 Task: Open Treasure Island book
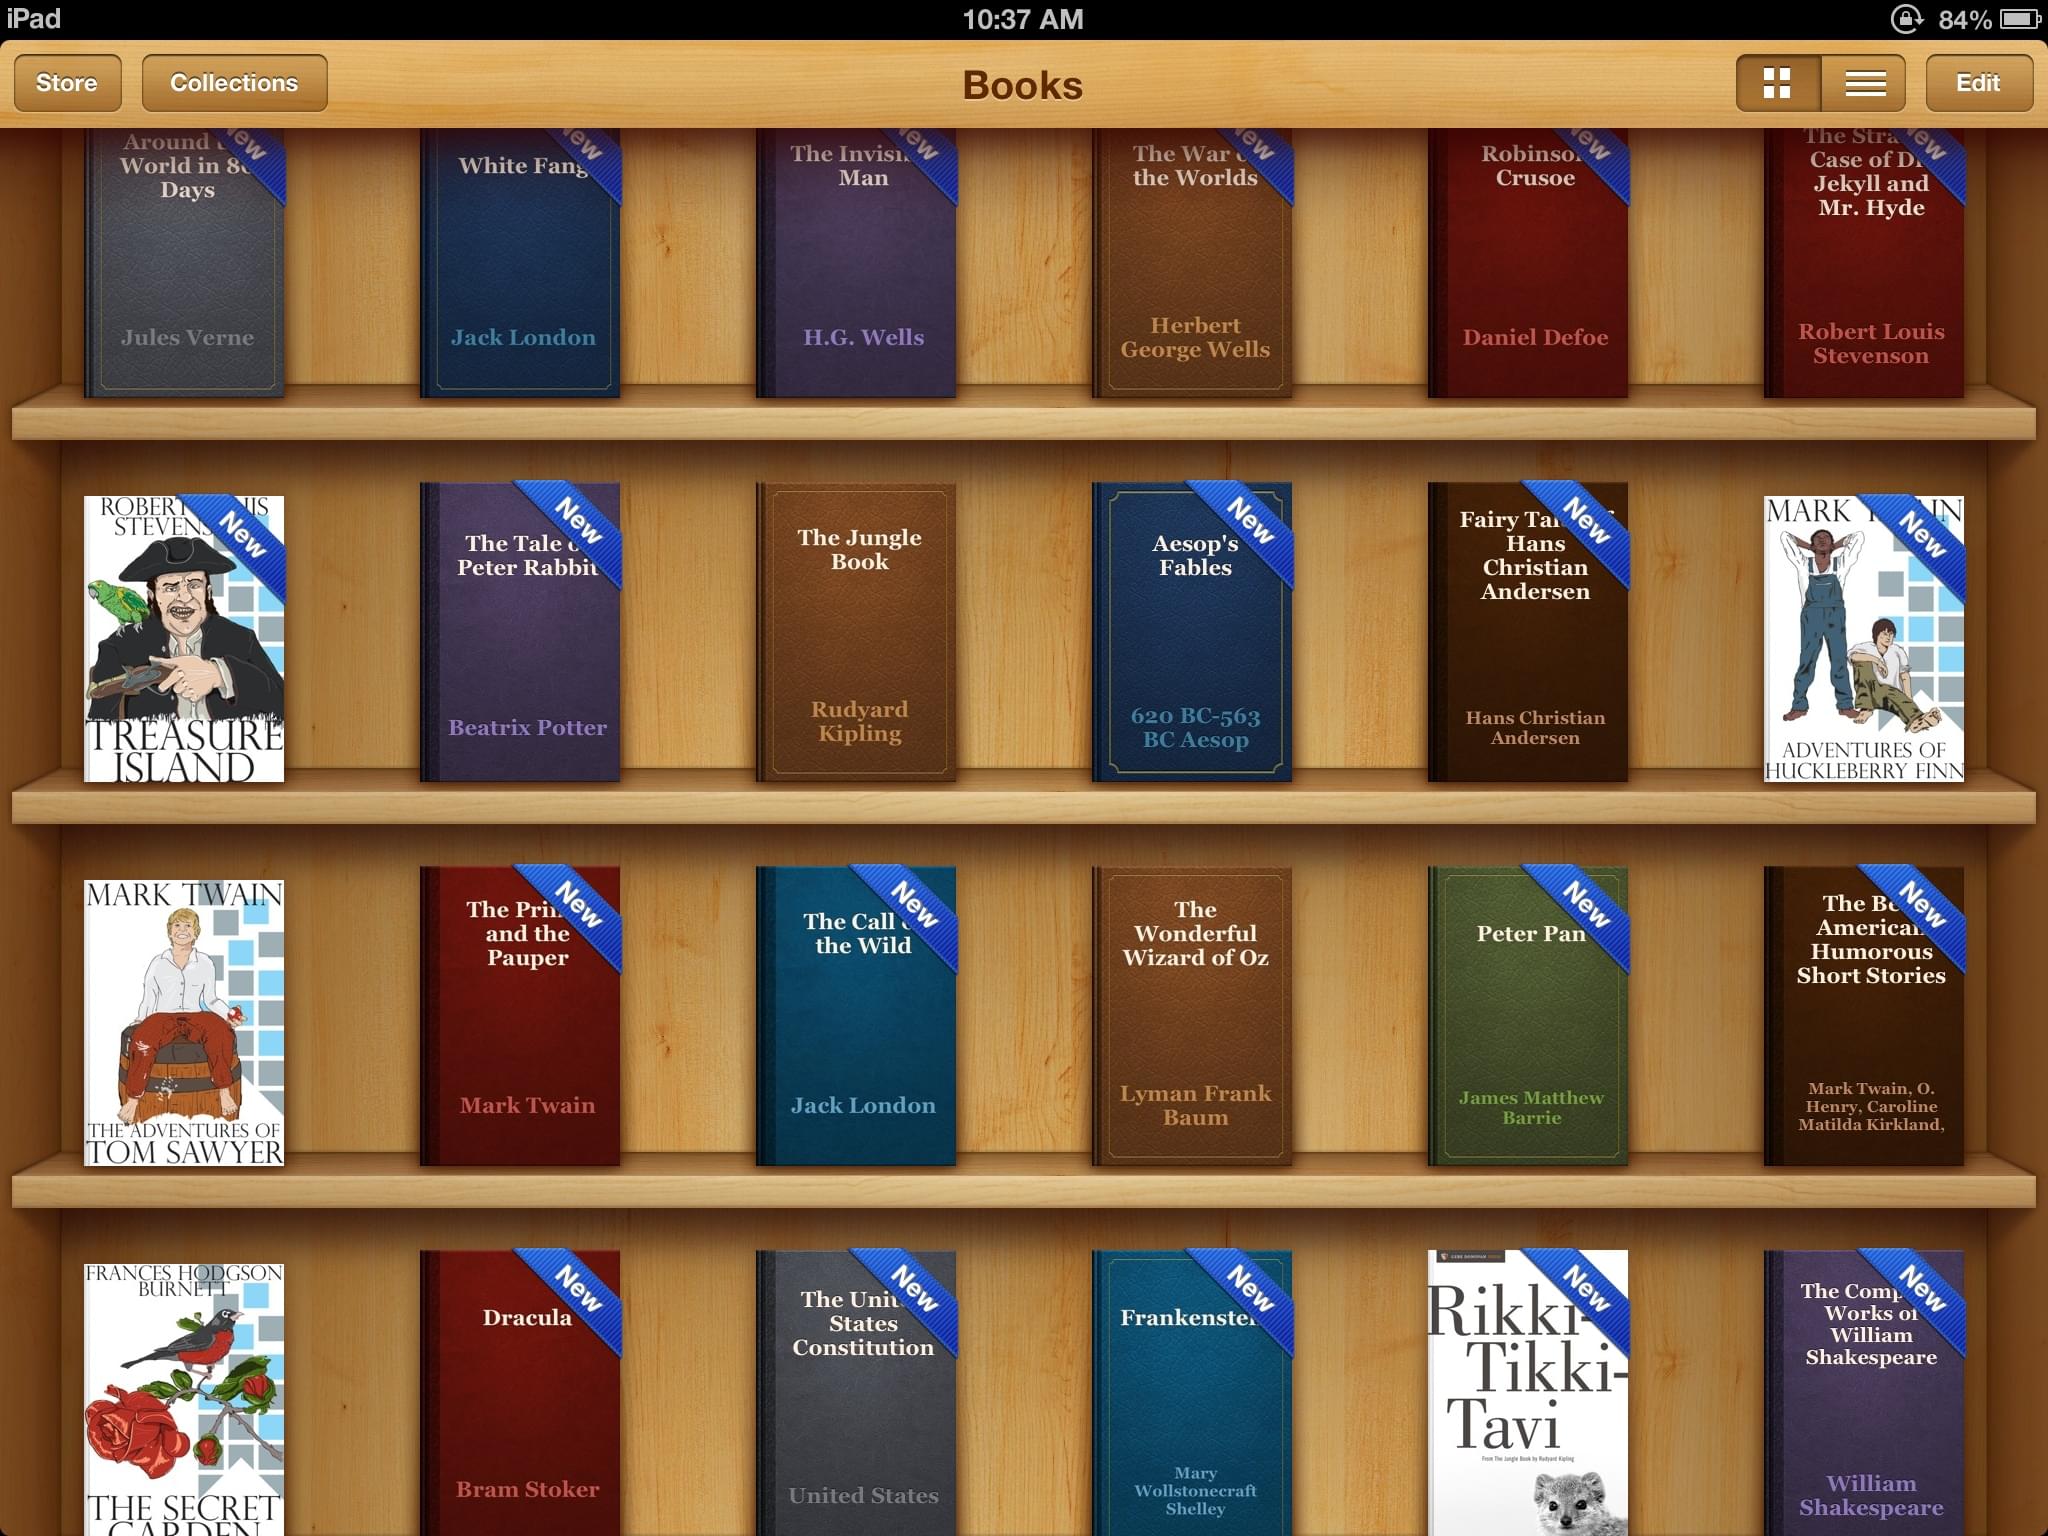point(184,636)
